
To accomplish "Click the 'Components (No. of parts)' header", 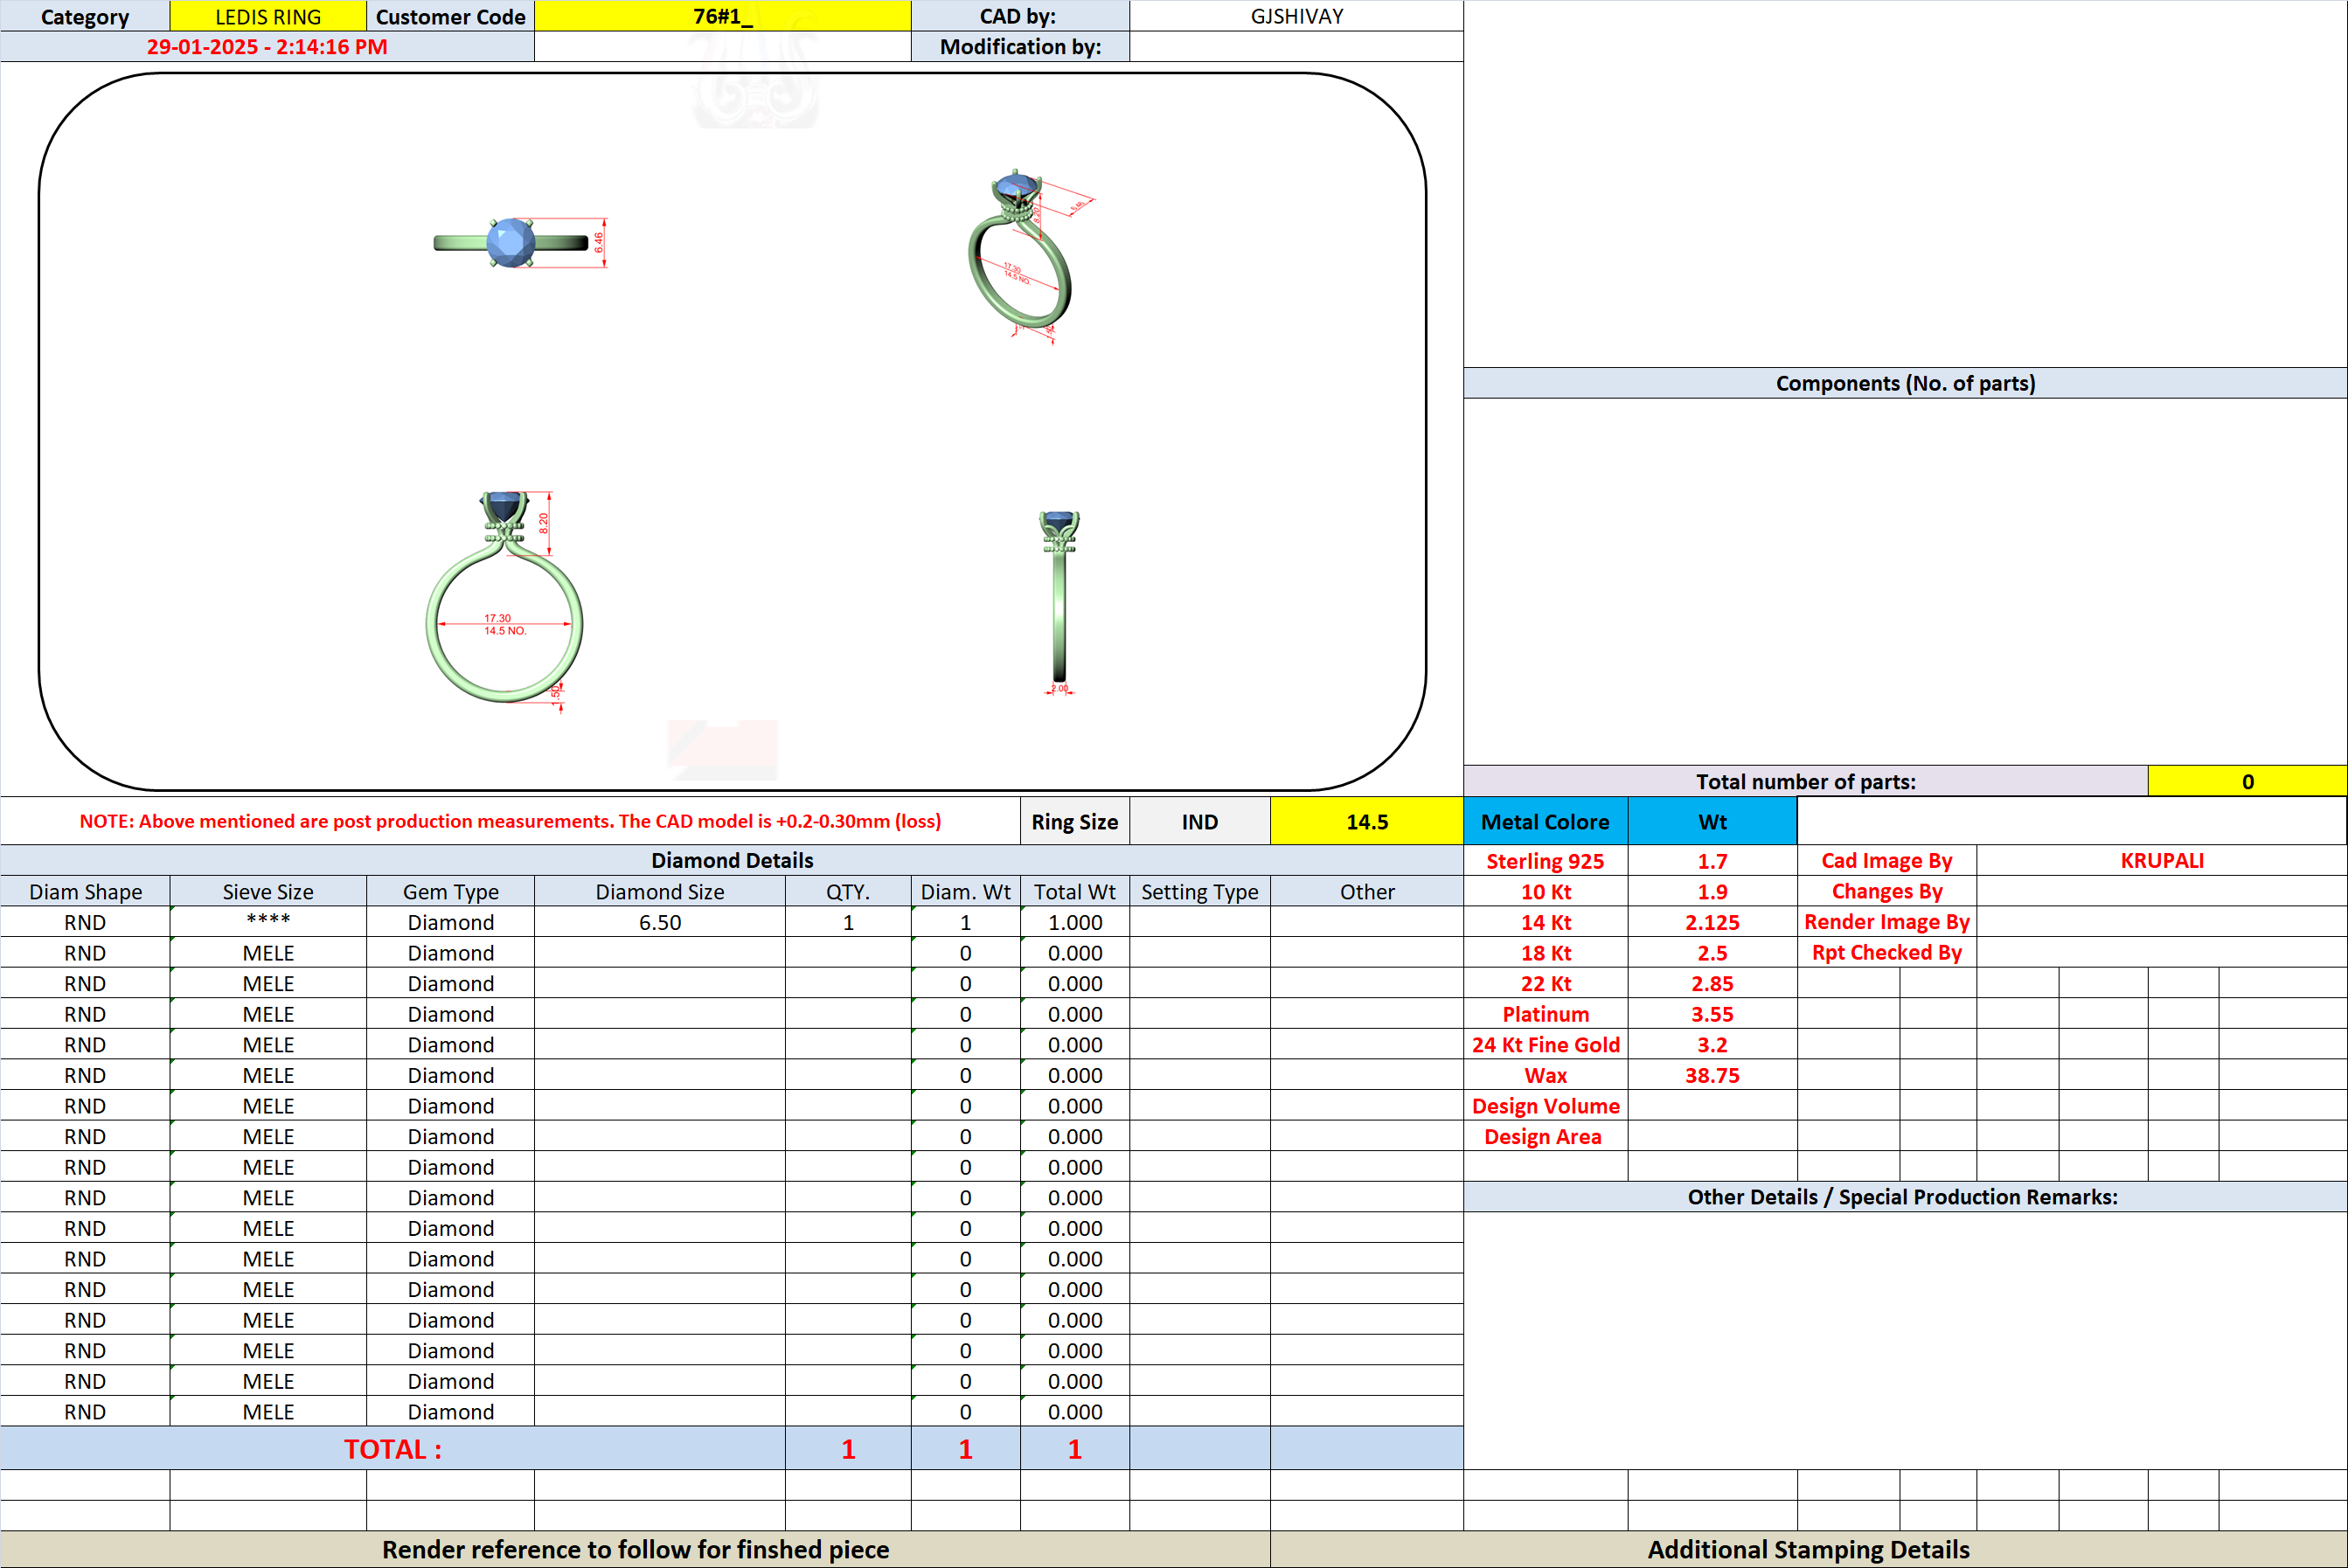I will point(1905,383).
